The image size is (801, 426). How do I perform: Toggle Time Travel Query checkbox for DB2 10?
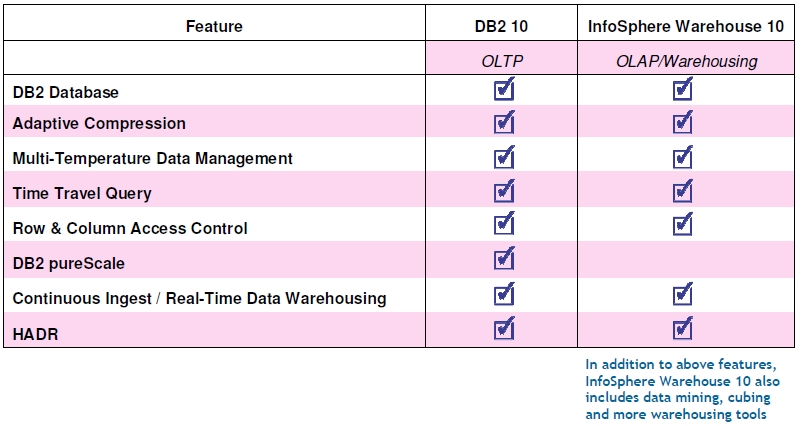click(x=504, y=192)
